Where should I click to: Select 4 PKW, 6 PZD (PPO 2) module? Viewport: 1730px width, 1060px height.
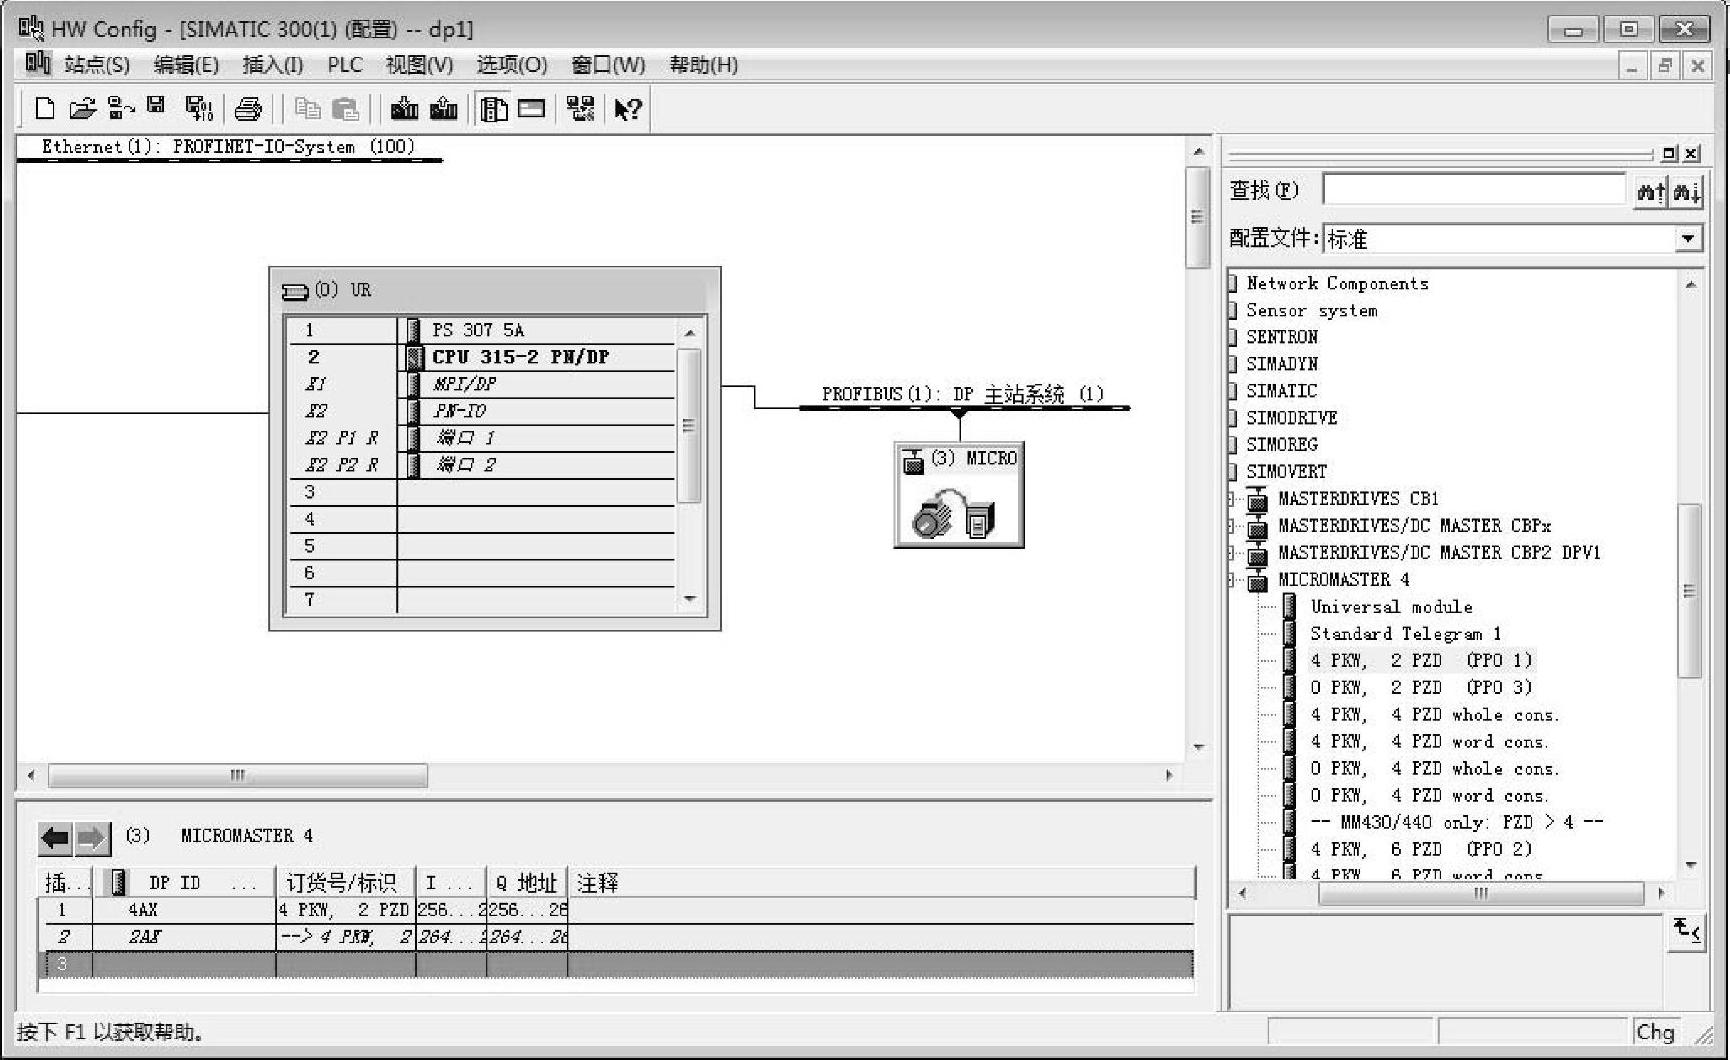[x=1421, y=850]
